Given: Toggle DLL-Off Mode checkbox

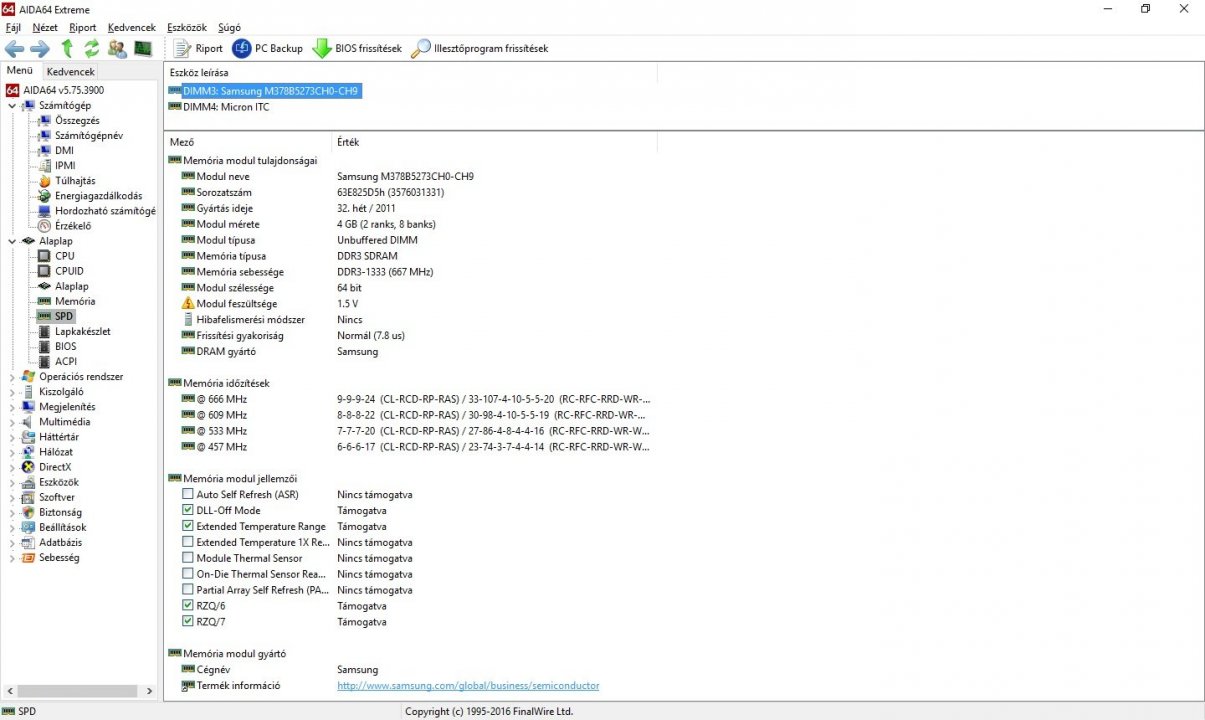Looking at the screenshot, I should point(188,510).
